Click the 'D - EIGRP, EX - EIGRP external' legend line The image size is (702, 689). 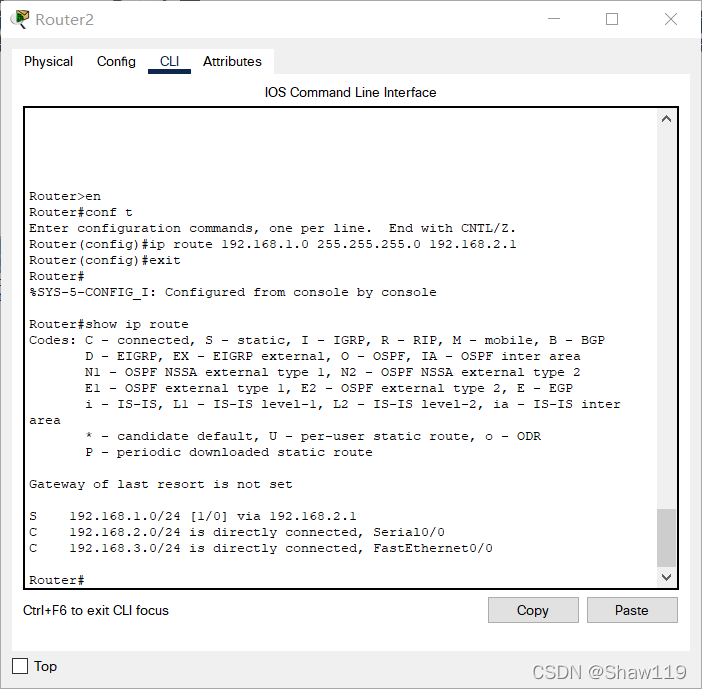[333, 356]
